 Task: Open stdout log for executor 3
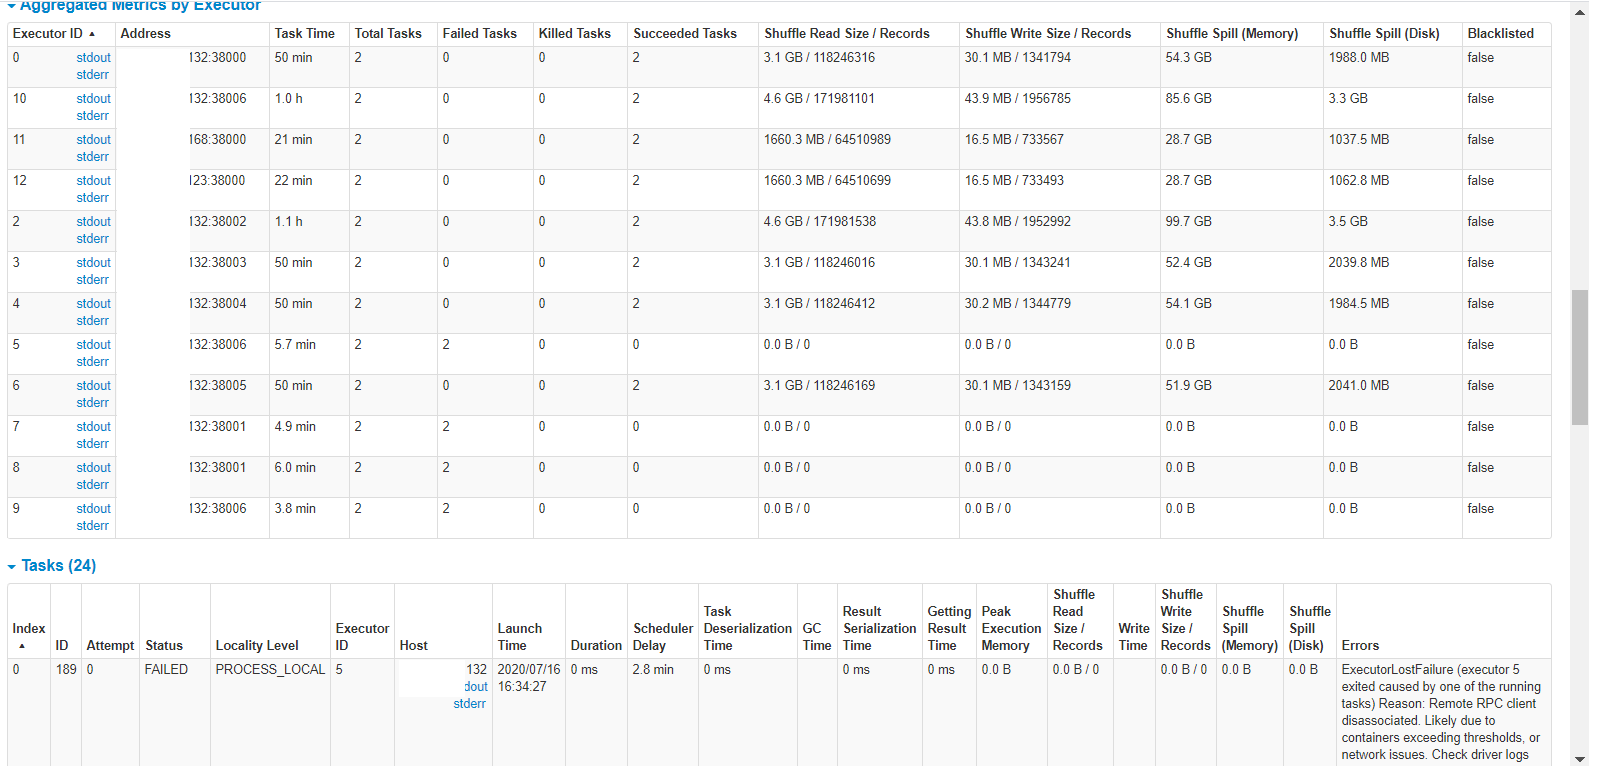[x=94, y=263]
